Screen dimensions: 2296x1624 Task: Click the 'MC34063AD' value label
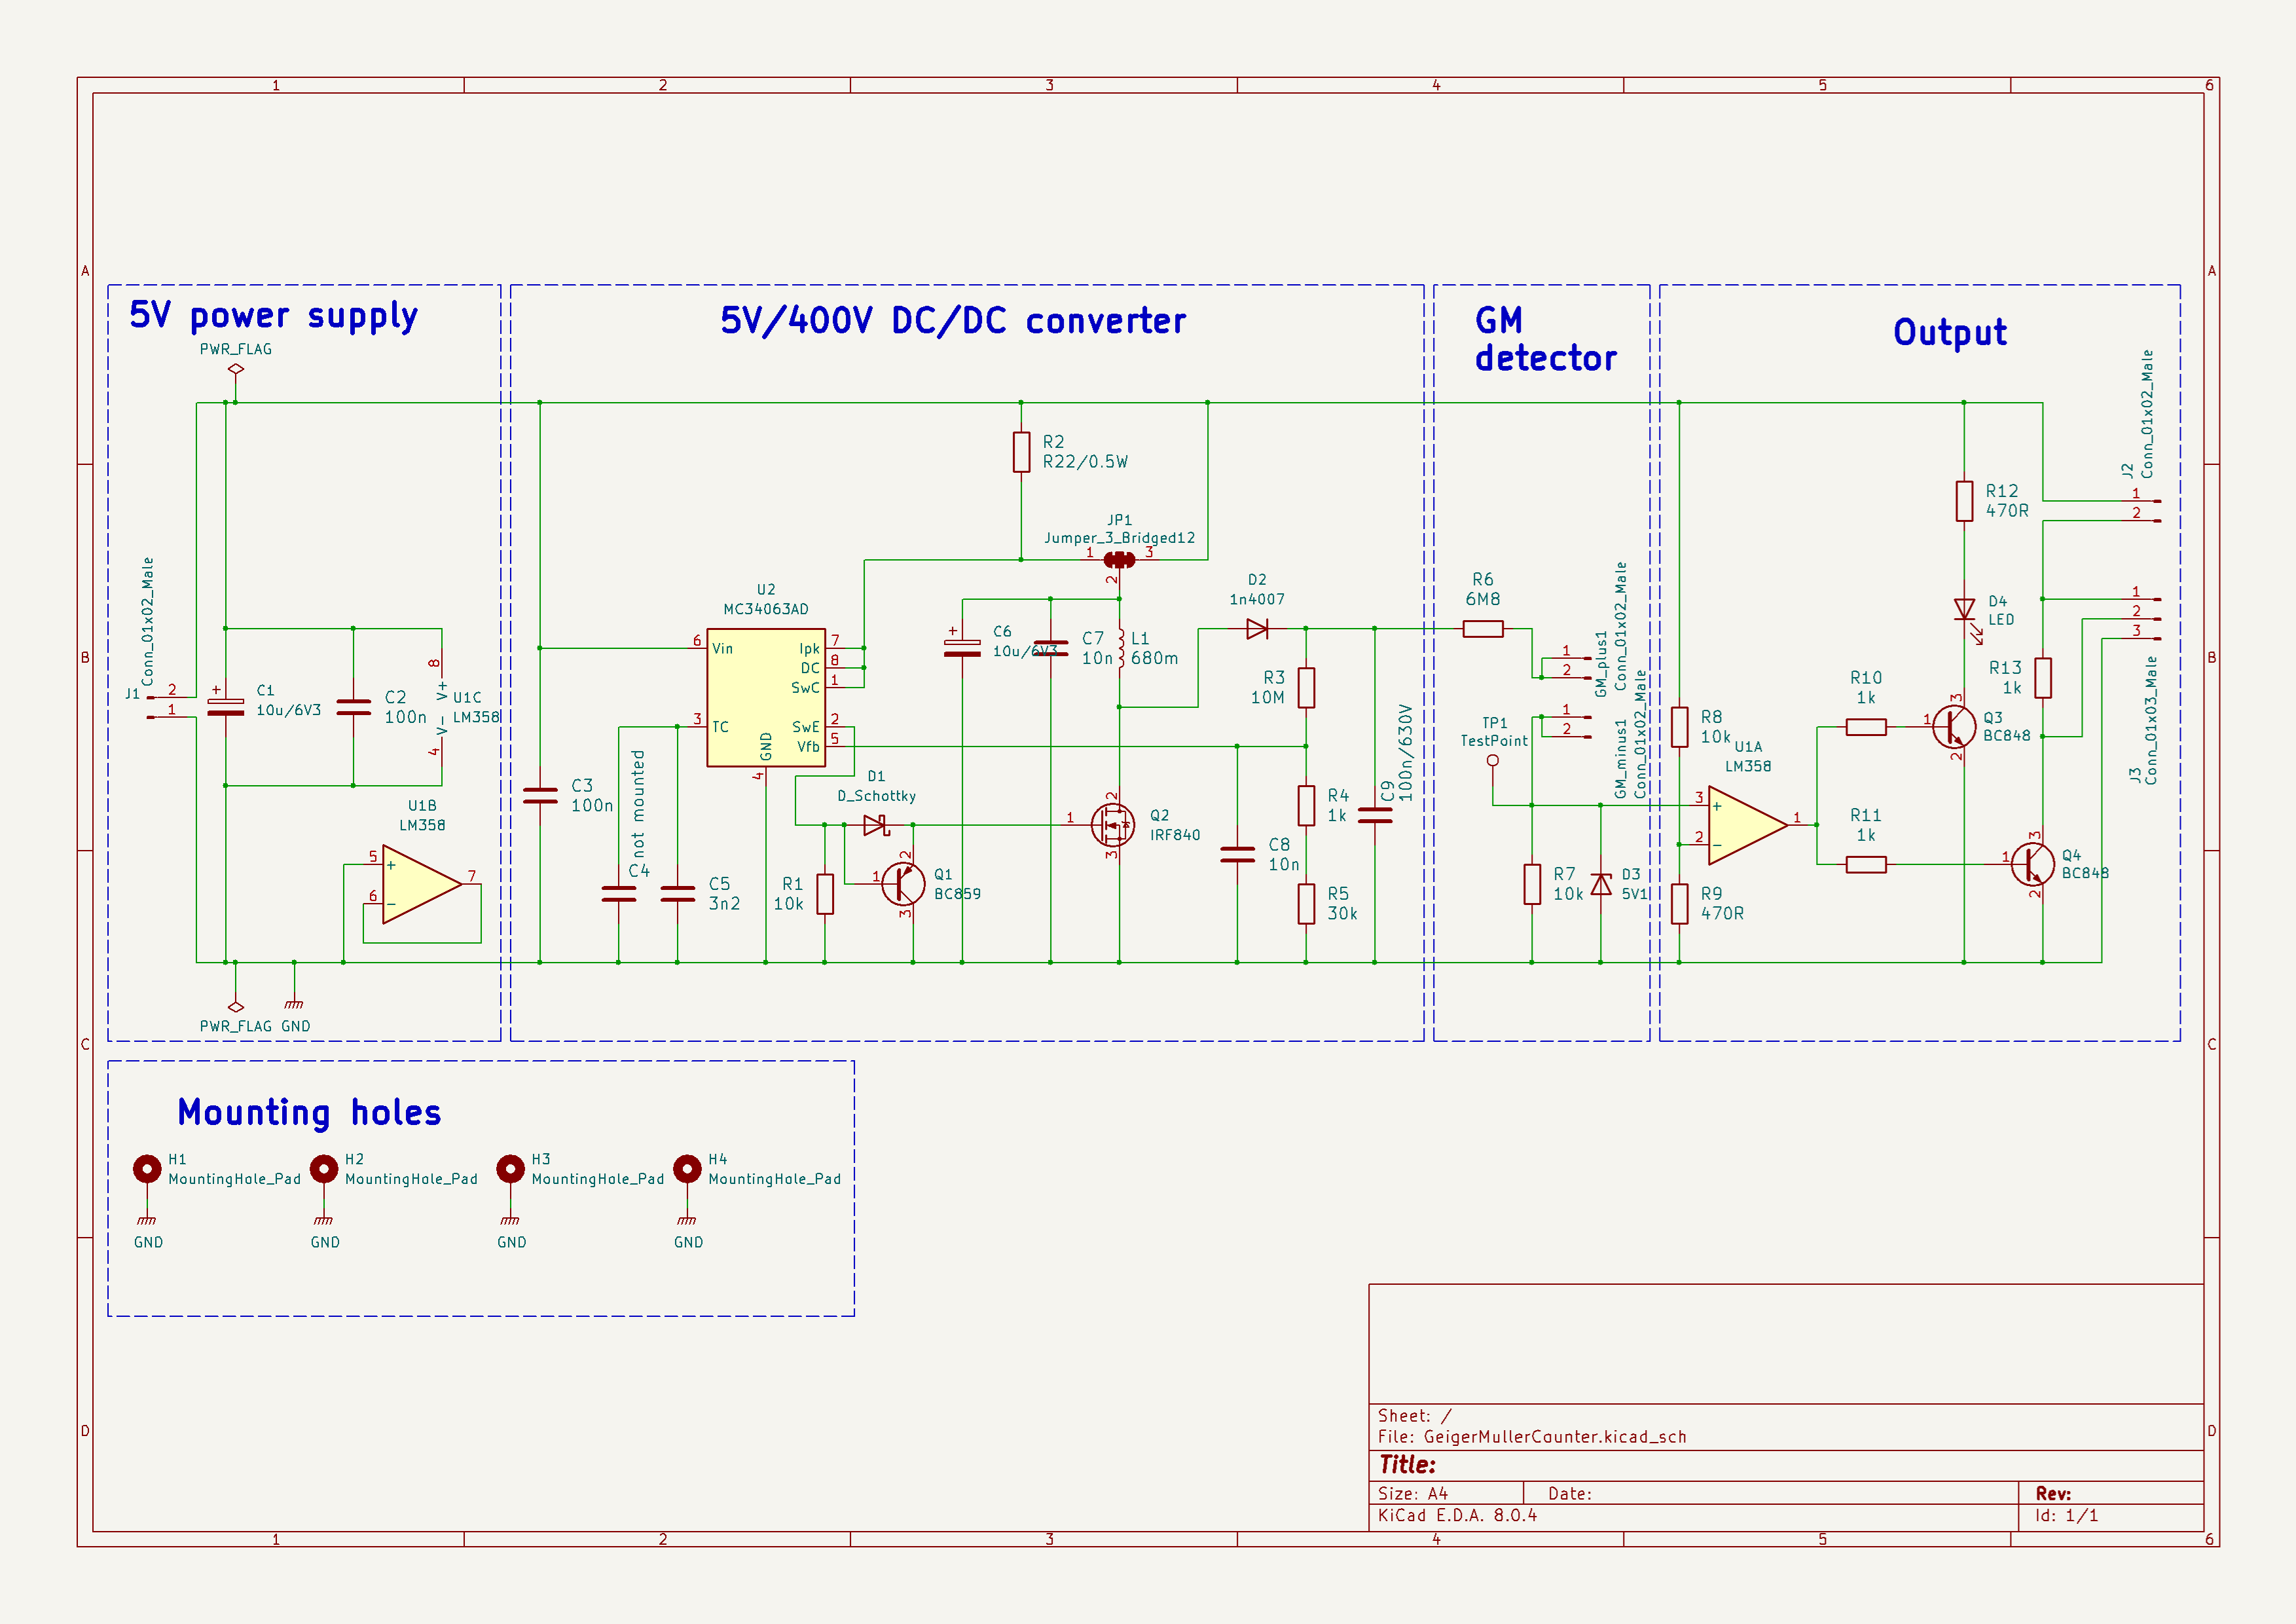766,609
